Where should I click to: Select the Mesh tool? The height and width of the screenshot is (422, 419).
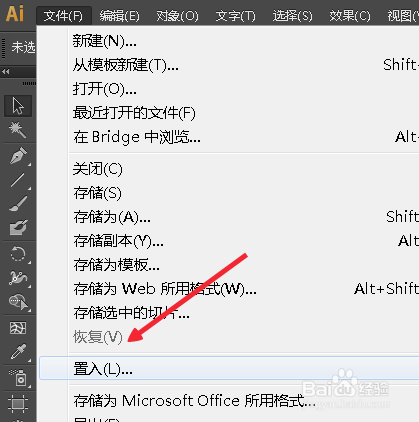[18, 328]
